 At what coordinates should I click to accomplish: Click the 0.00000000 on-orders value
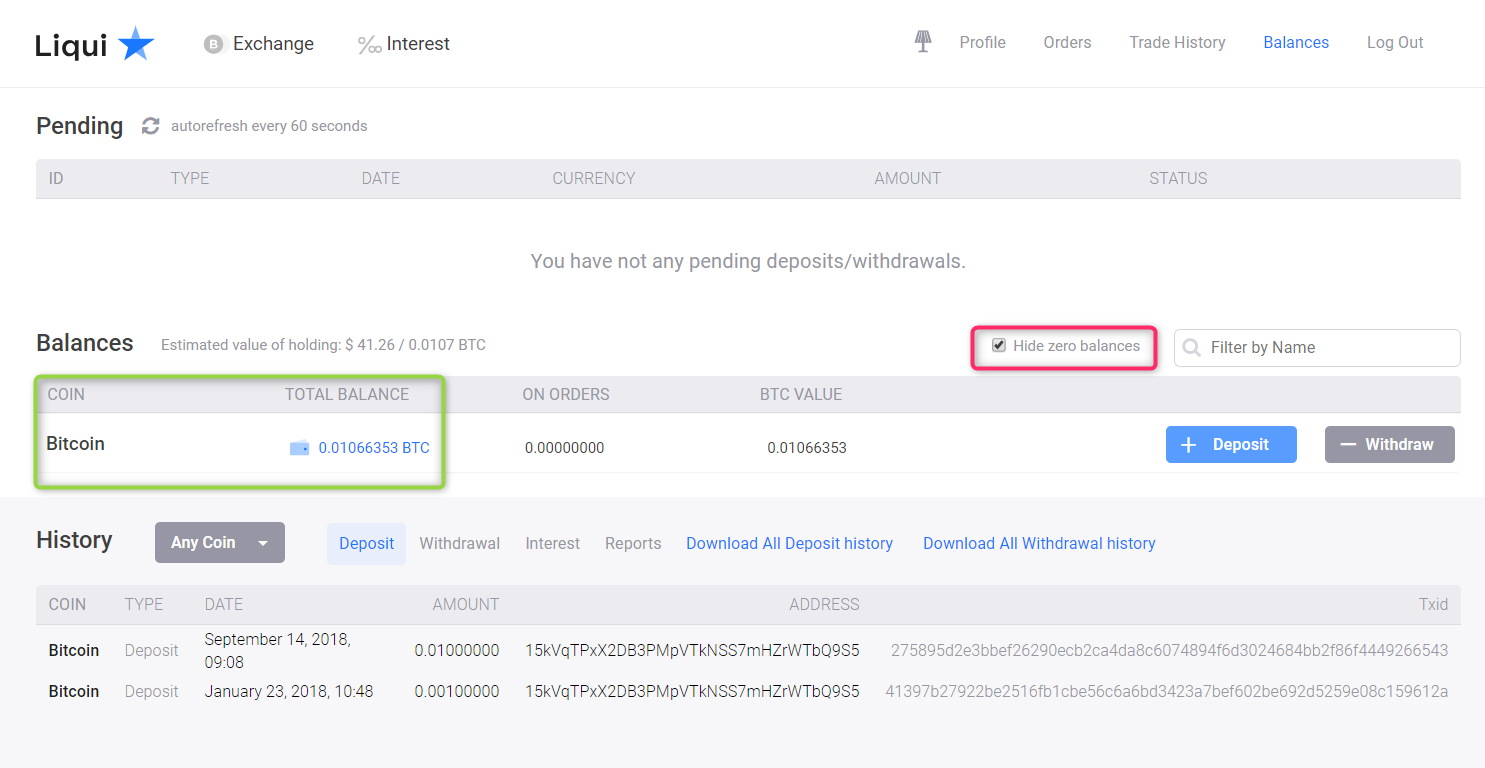[x=565, y=448]
